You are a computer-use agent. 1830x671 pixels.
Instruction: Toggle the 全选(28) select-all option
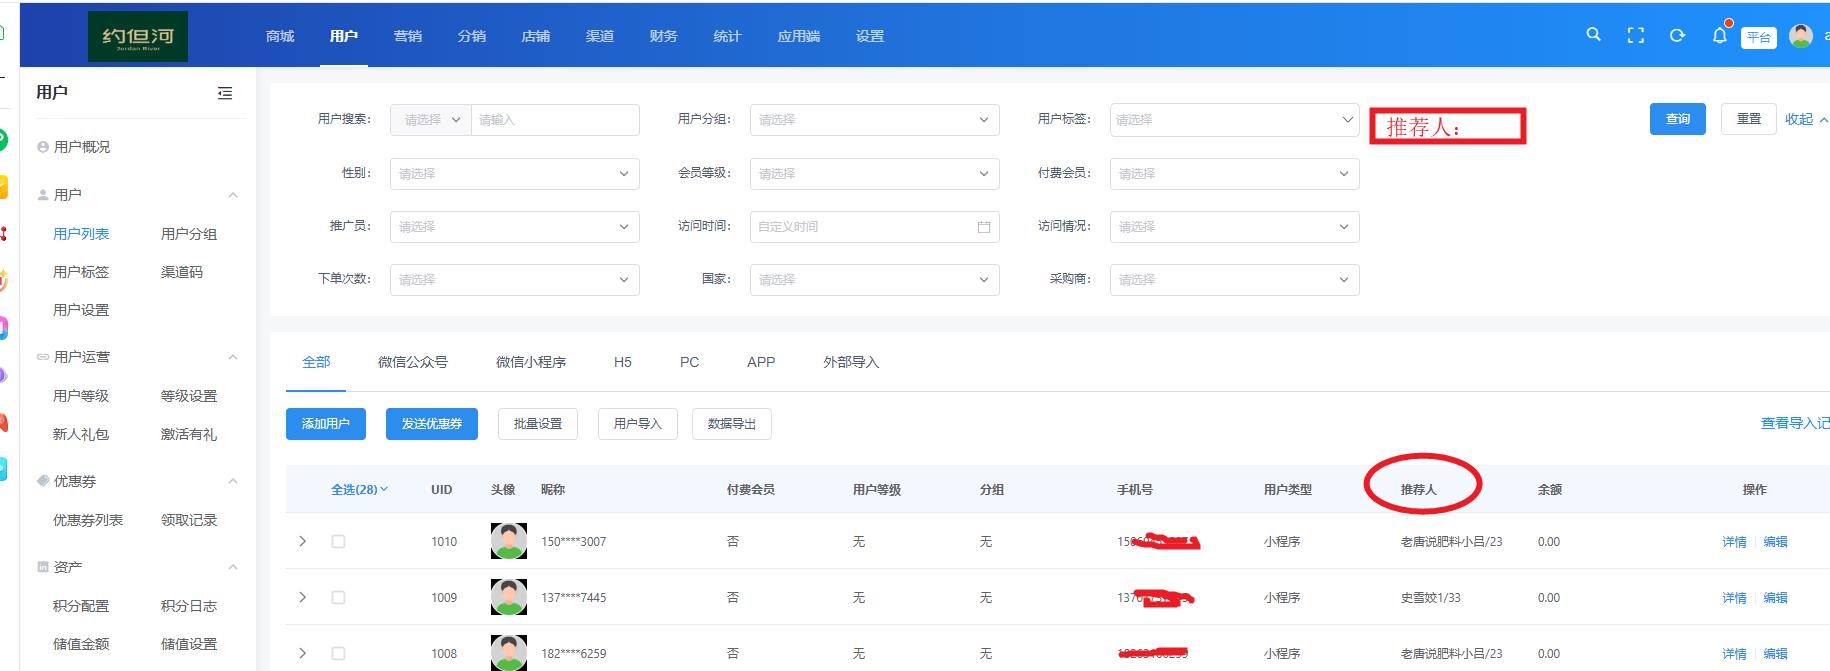359,489
